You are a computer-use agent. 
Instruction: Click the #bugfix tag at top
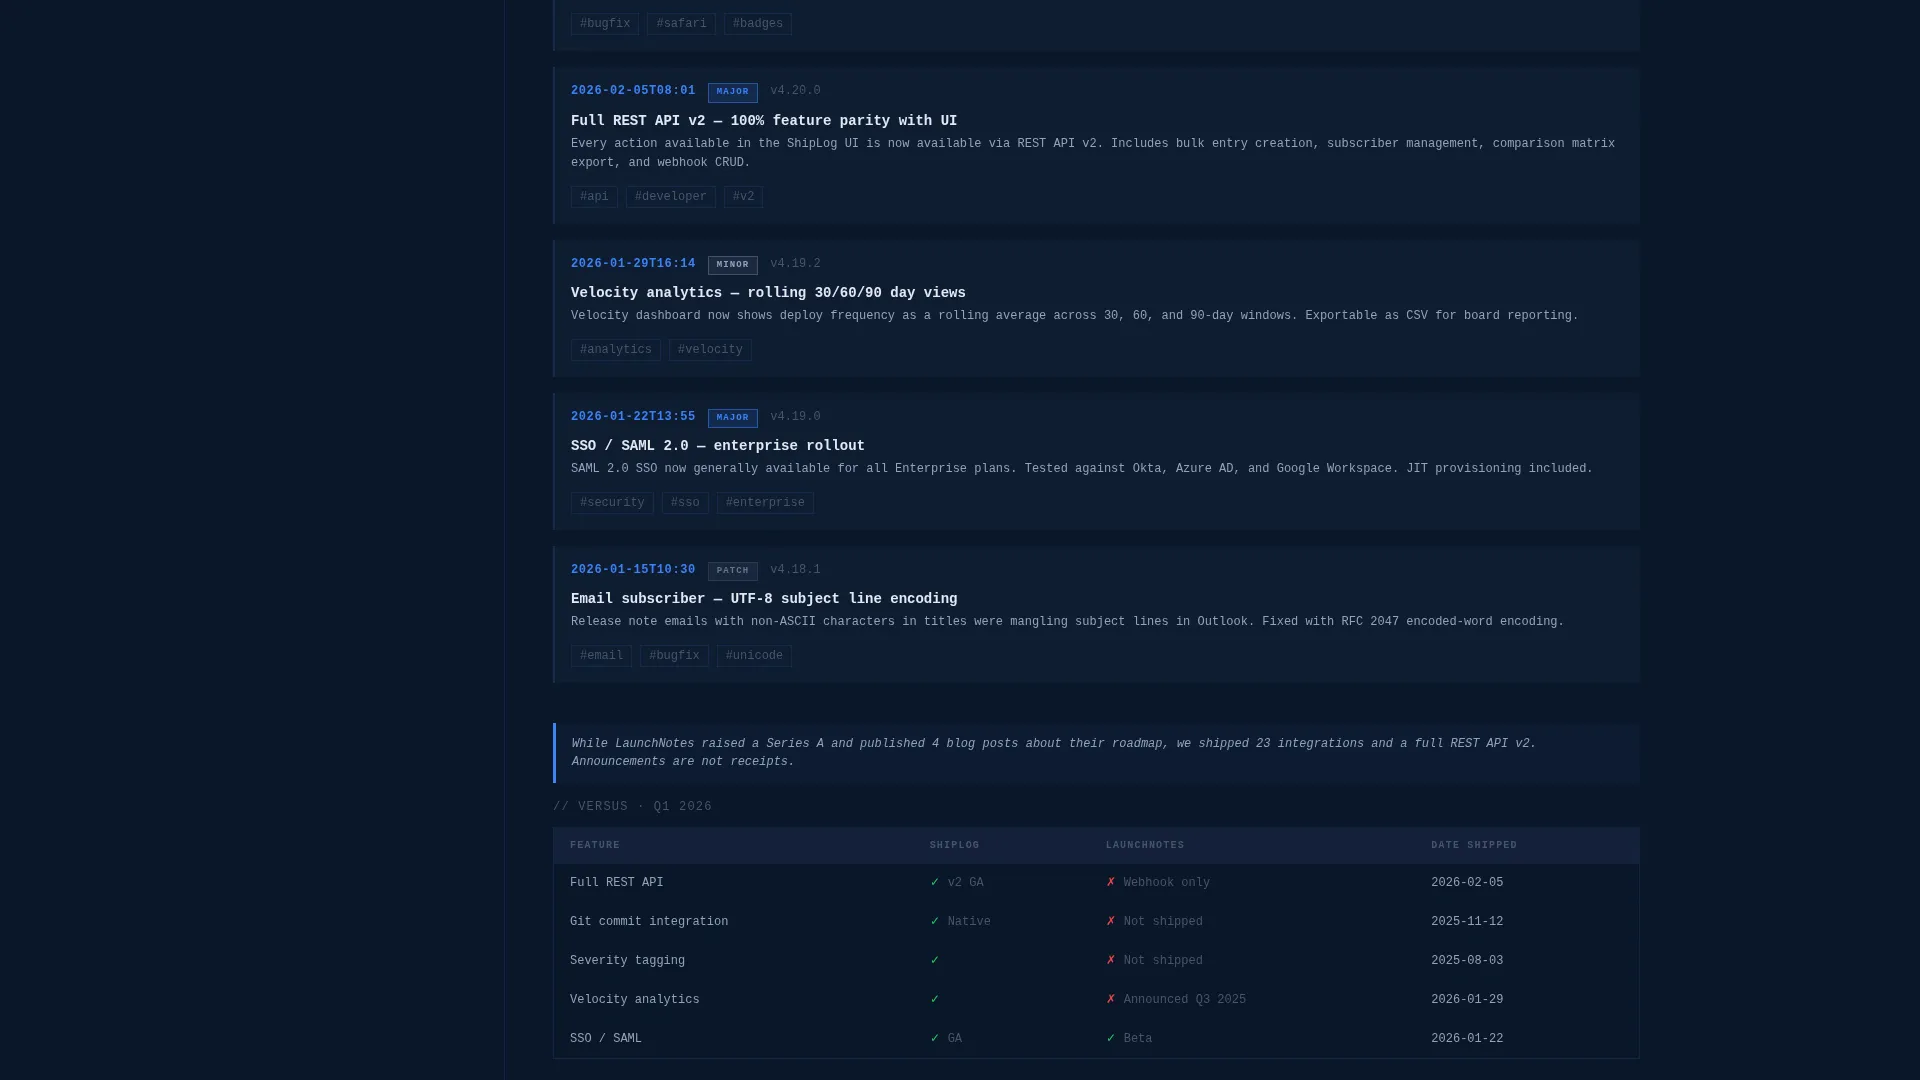pyautogui.click(x=604, y=24)
